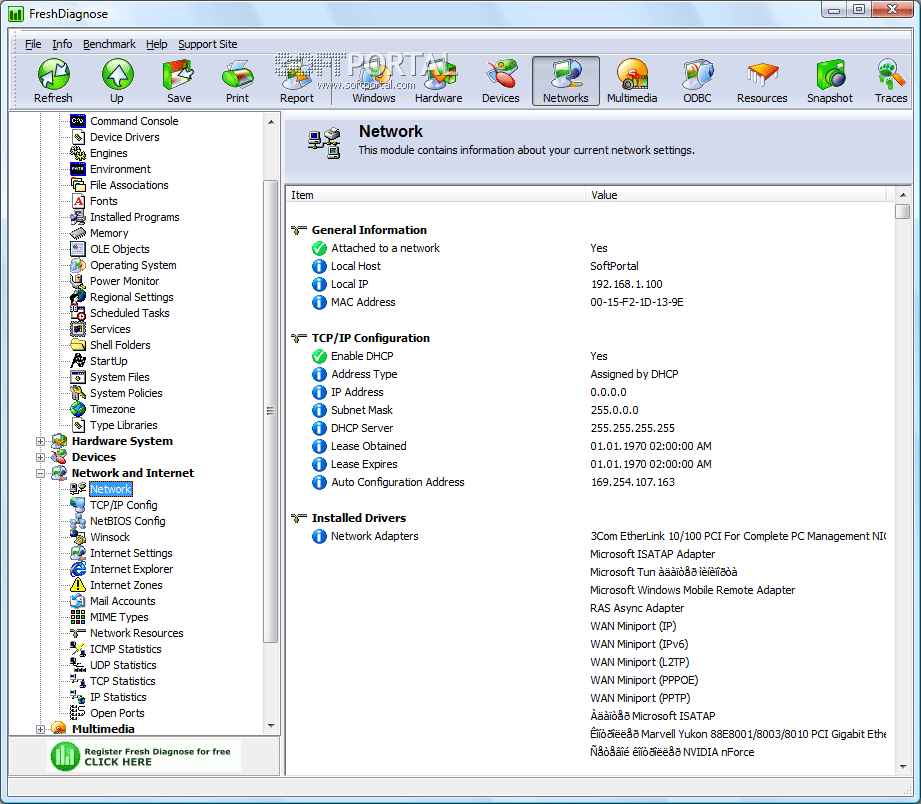Open Internet Zones tree entry

(x=116, y=585)
